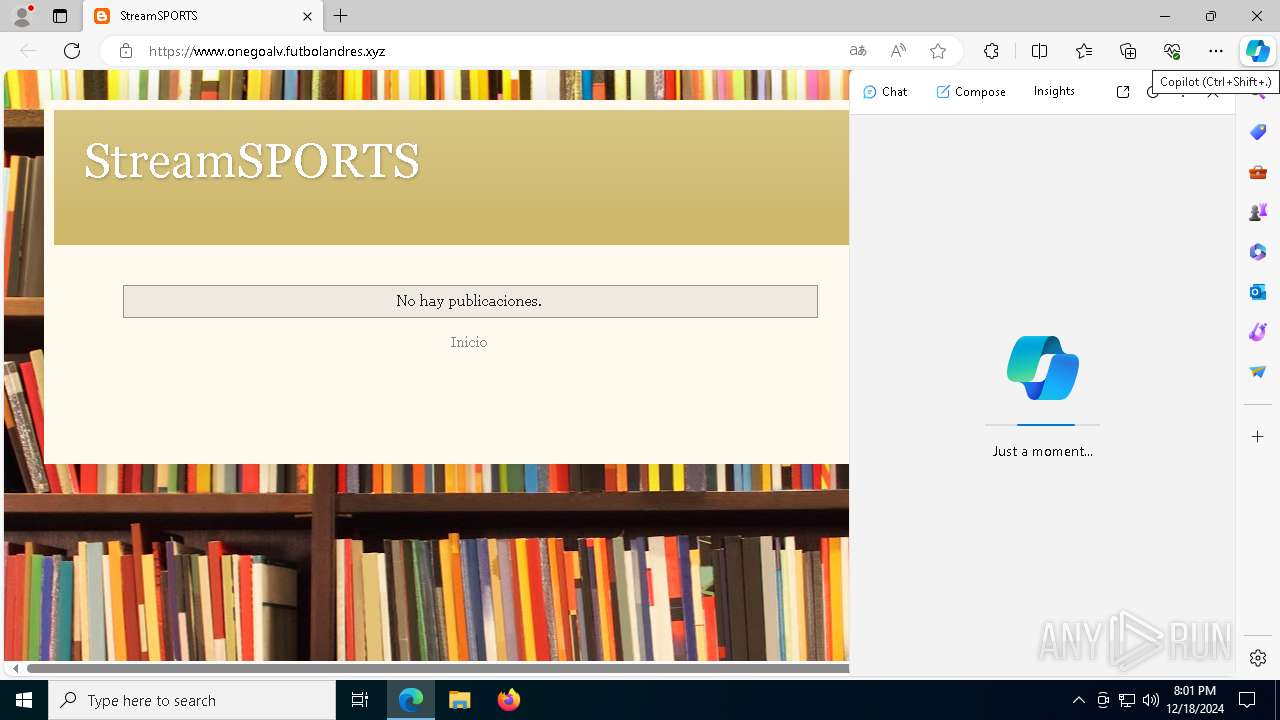Click the address bar URL field
This screenshot has width=1280, height=720.
tap(490, 51)
